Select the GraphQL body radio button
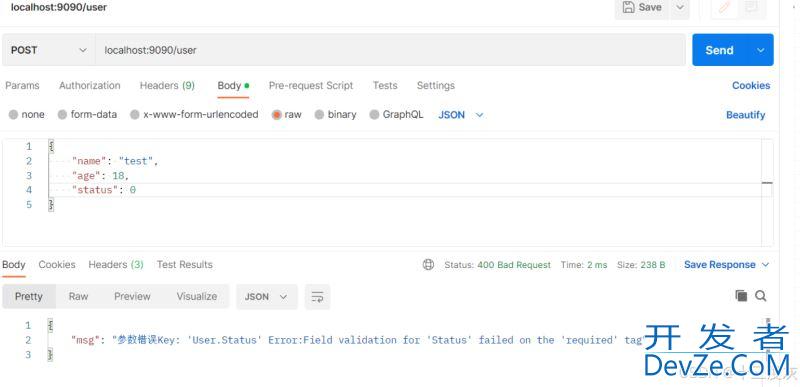Viewport: 800px width, 387px height. 374,115
